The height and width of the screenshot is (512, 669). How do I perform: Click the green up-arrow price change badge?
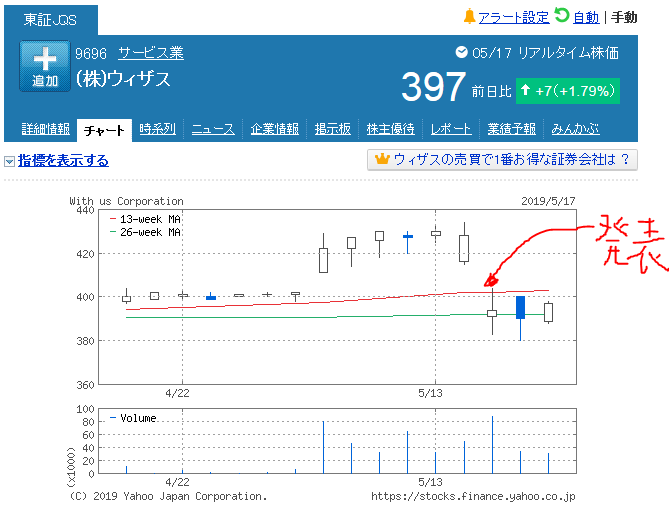click(x=567, y=91)
